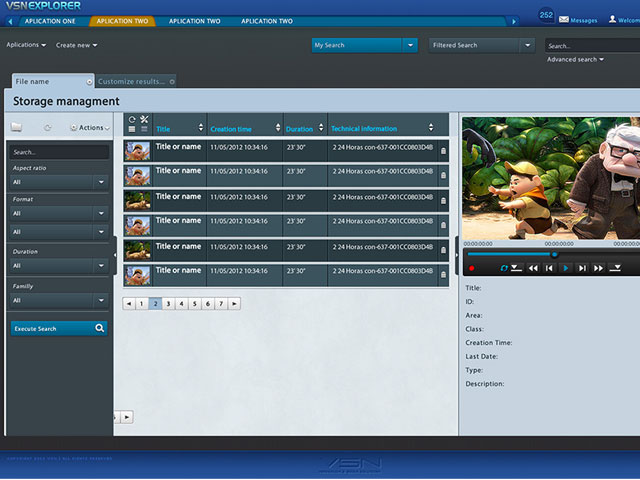Rewind the video
The image size is (640, 480).
533,268
